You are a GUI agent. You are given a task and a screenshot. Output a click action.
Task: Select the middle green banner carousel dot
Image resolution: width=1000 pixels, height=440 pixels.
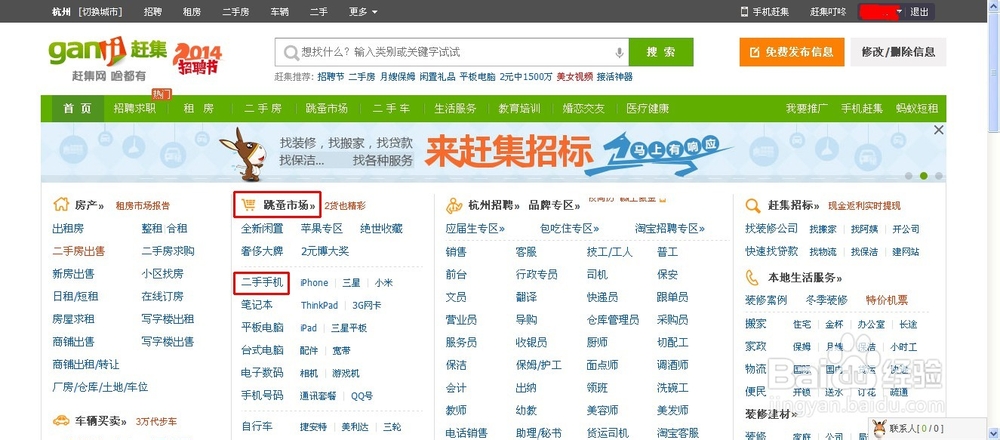923,175
